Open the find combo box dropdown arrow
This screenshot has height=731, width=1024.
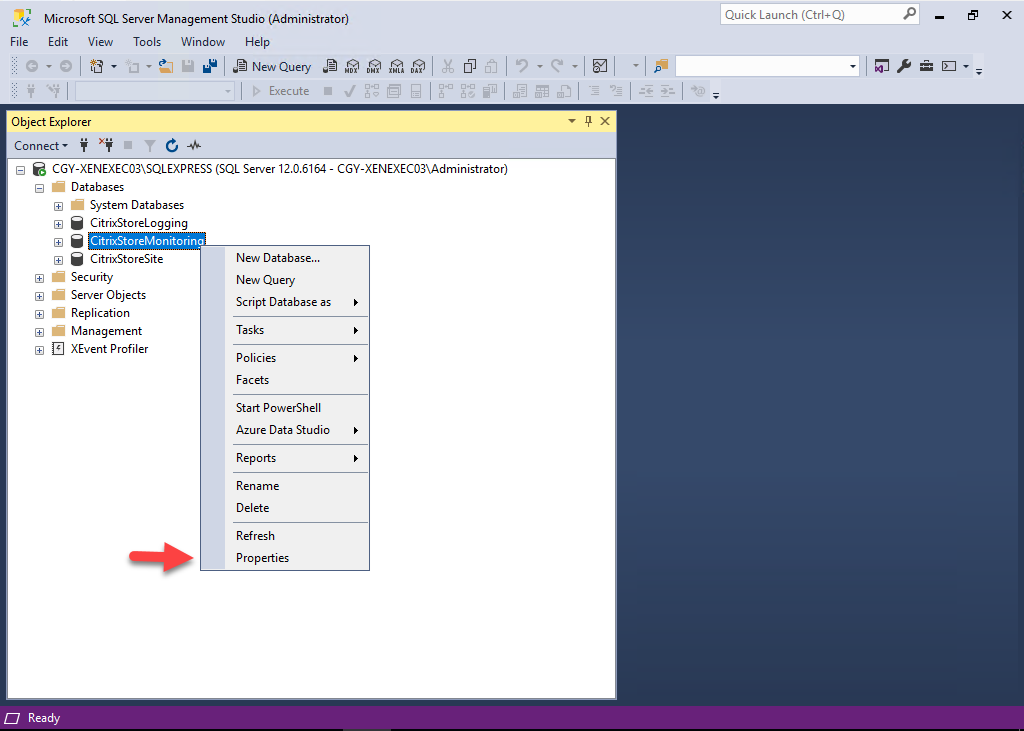point(852,67)
